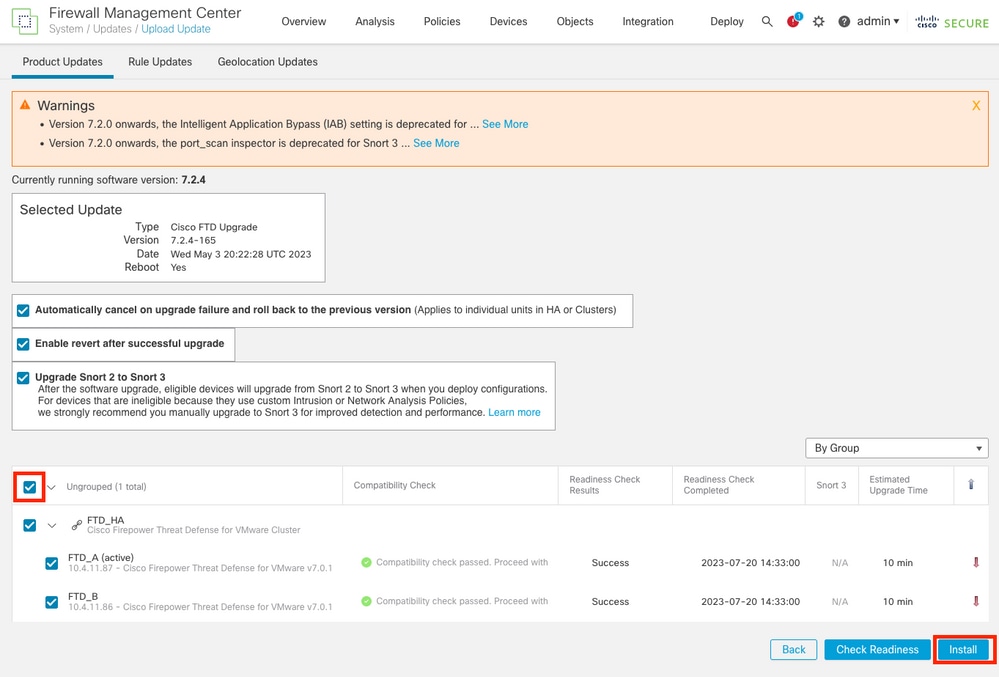Open the admin user dropdown
The image size is (999, 677).
(877, 21)
